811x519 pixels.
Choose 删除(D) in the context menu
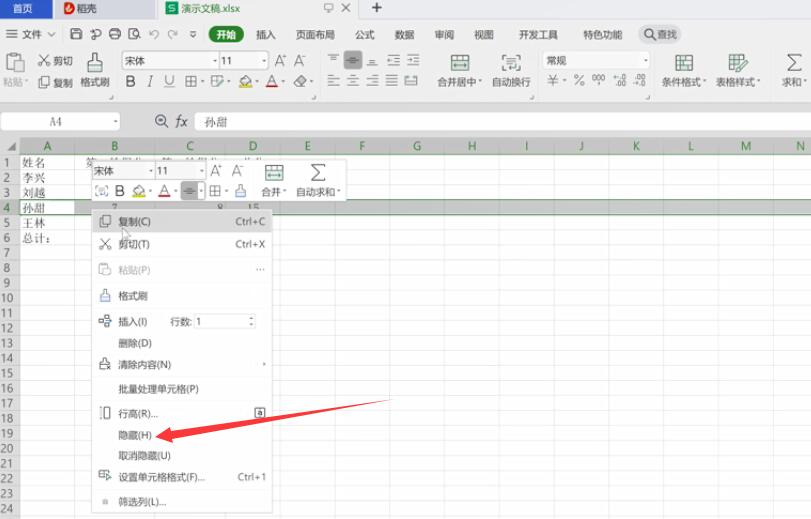click(182, 343)
